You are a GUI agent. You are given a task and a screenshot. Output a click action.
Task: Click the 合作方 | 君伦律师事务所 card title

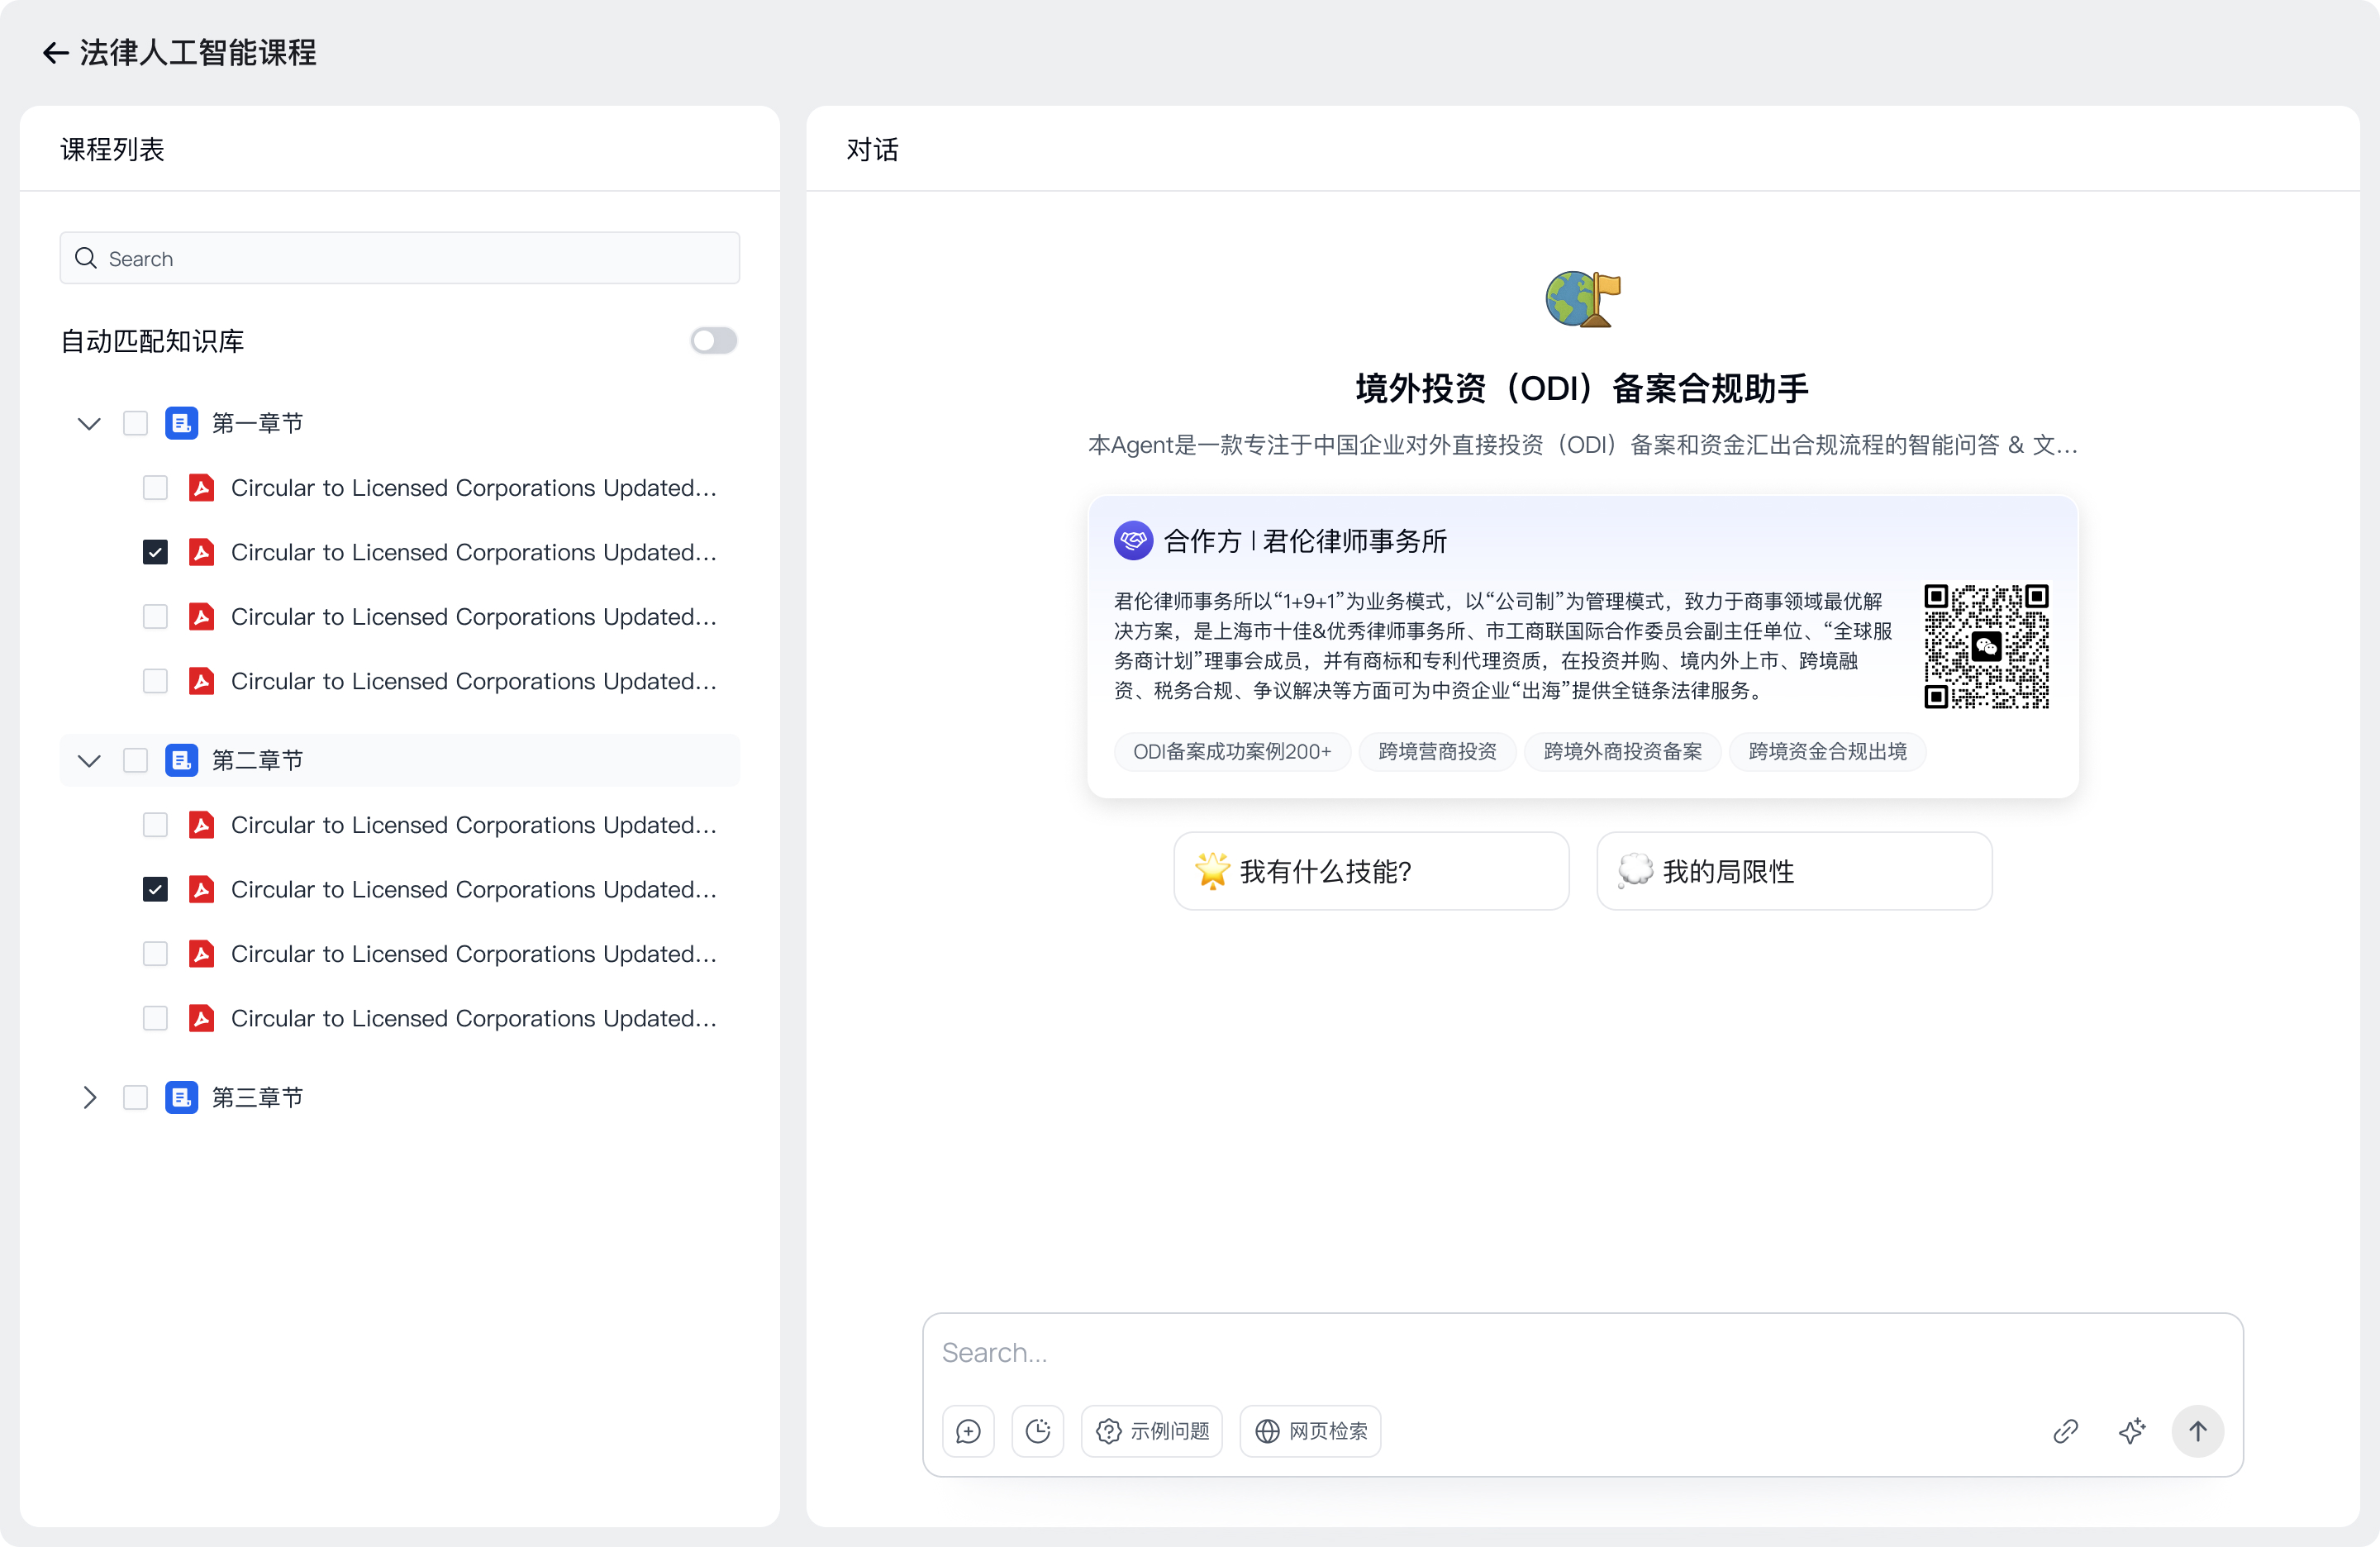pyautogui.click(x=1305, y=541)
